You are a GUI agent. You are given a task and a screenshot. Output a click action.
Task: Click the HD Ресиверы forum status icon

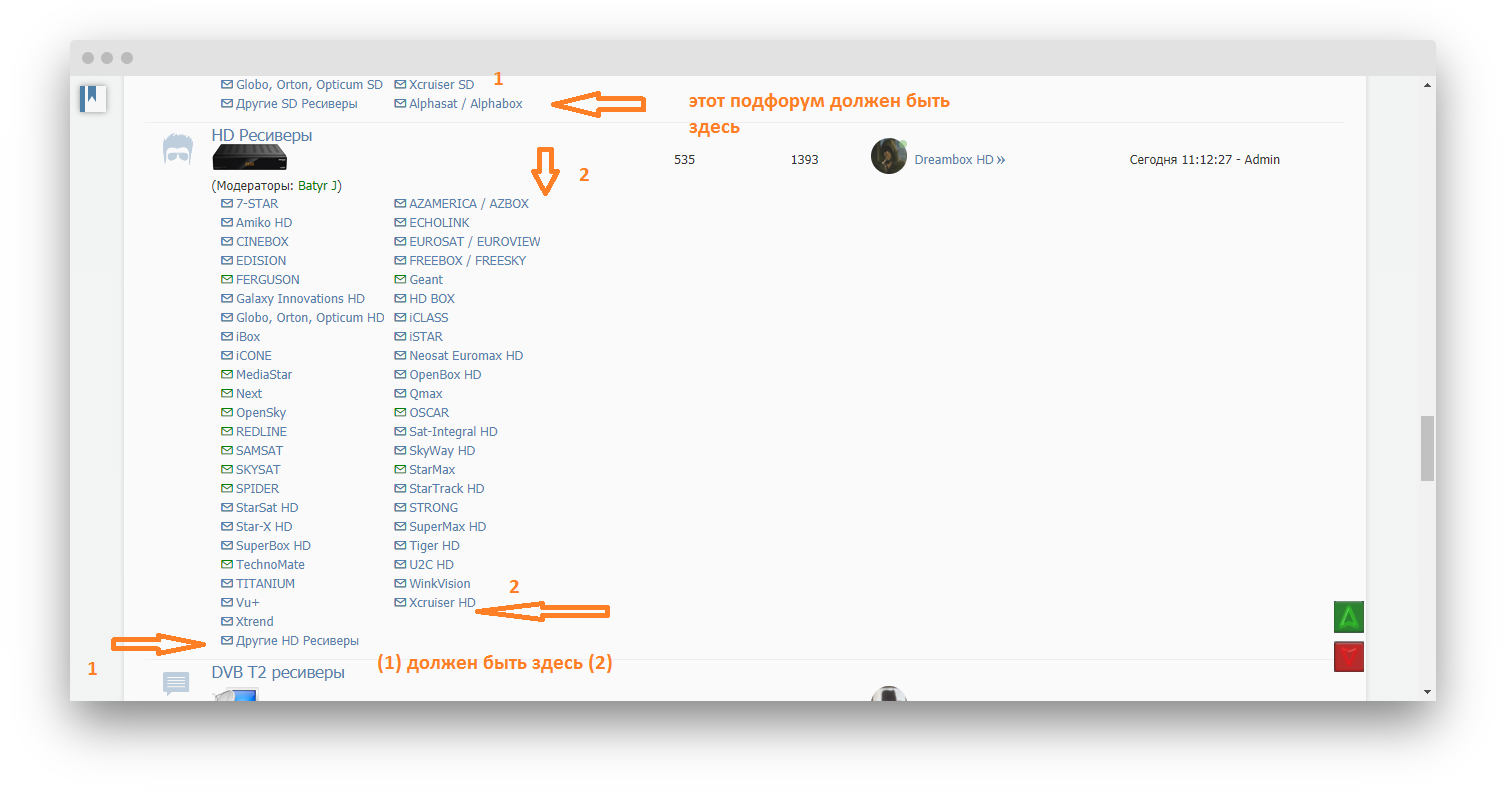click(177, 150)
